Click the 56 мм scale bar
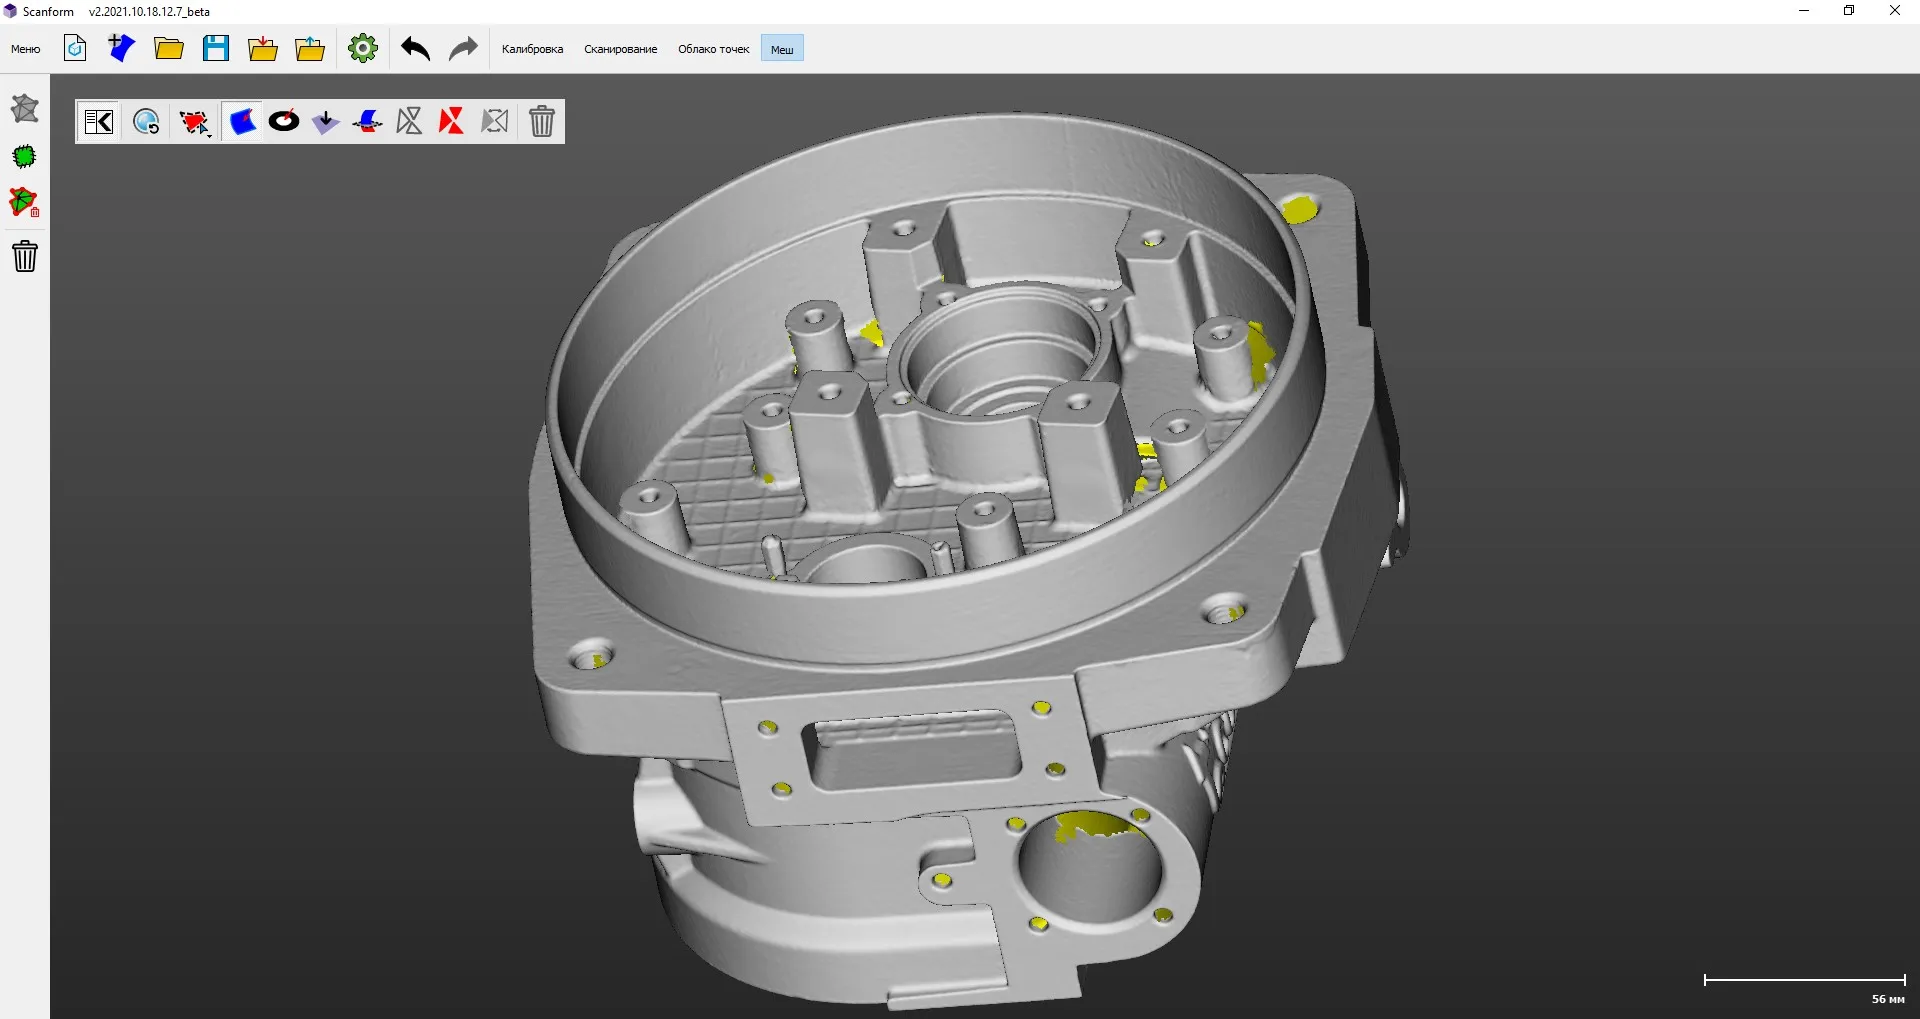 [1803, 981]
